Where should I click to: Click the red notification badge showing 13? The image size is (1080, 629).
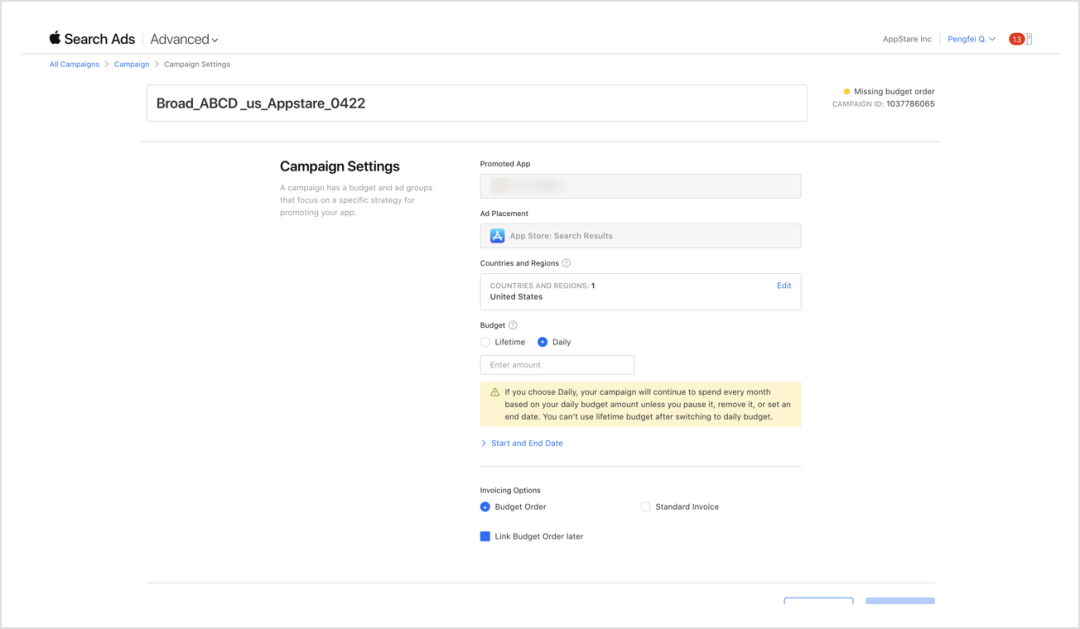pos(1016,39)
